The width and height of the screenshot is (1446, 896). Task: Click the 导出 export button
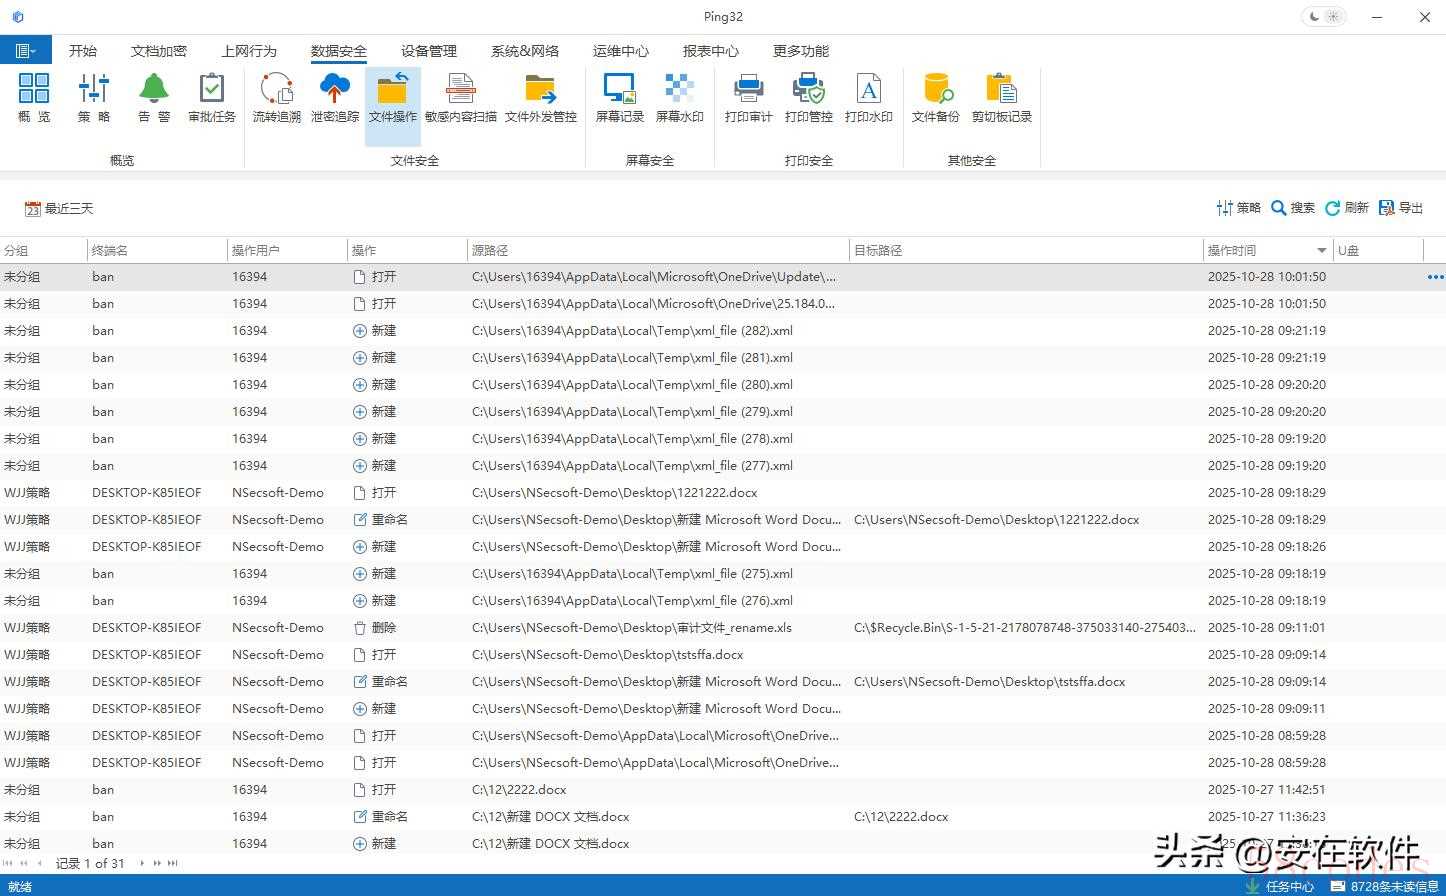coord(1401,208)
